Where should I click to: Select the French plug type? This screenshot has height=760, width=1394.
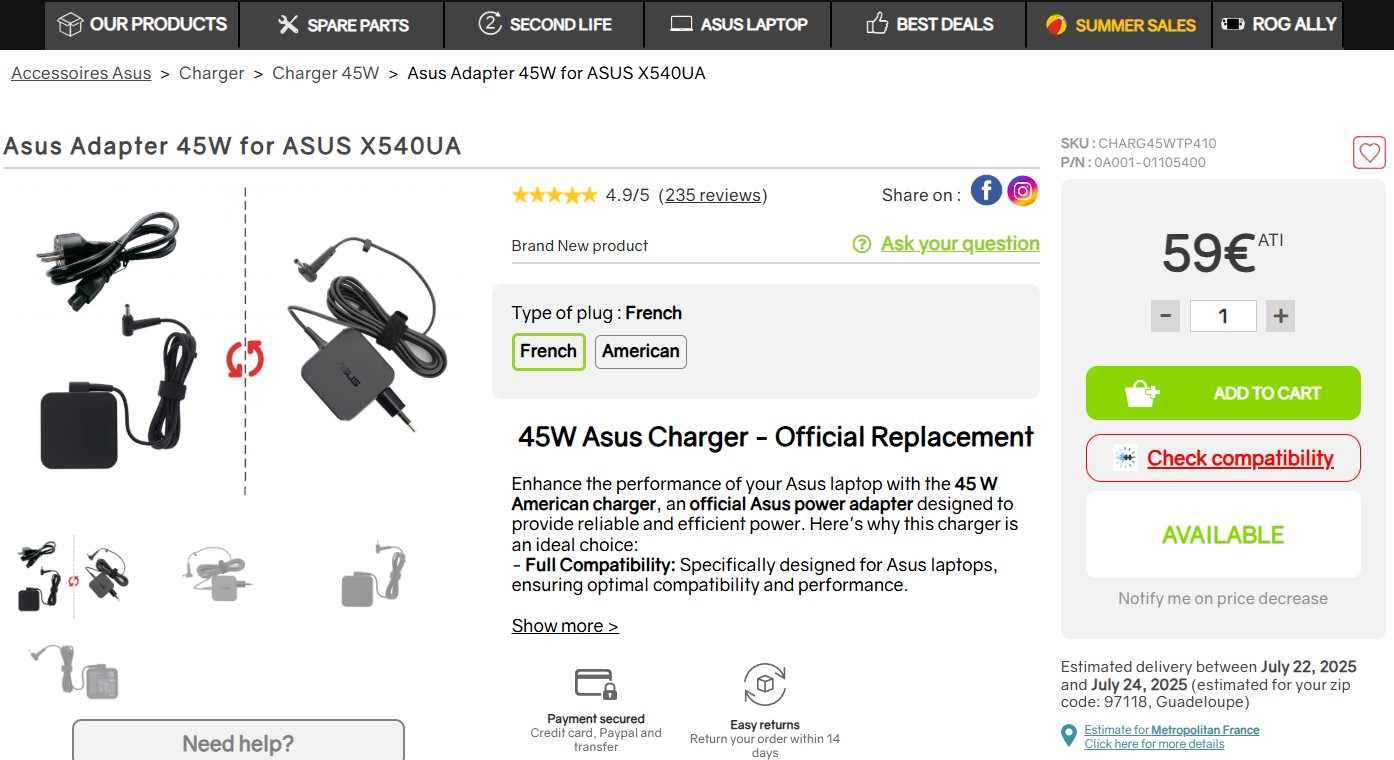point(549,352)
